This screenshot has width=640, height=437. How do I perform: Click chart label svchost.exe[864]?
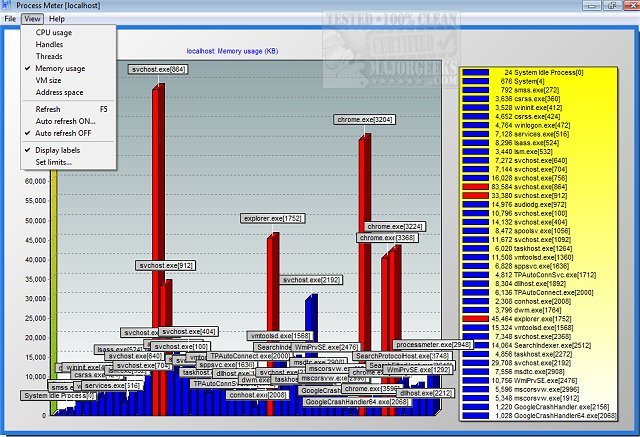point(158,69)
